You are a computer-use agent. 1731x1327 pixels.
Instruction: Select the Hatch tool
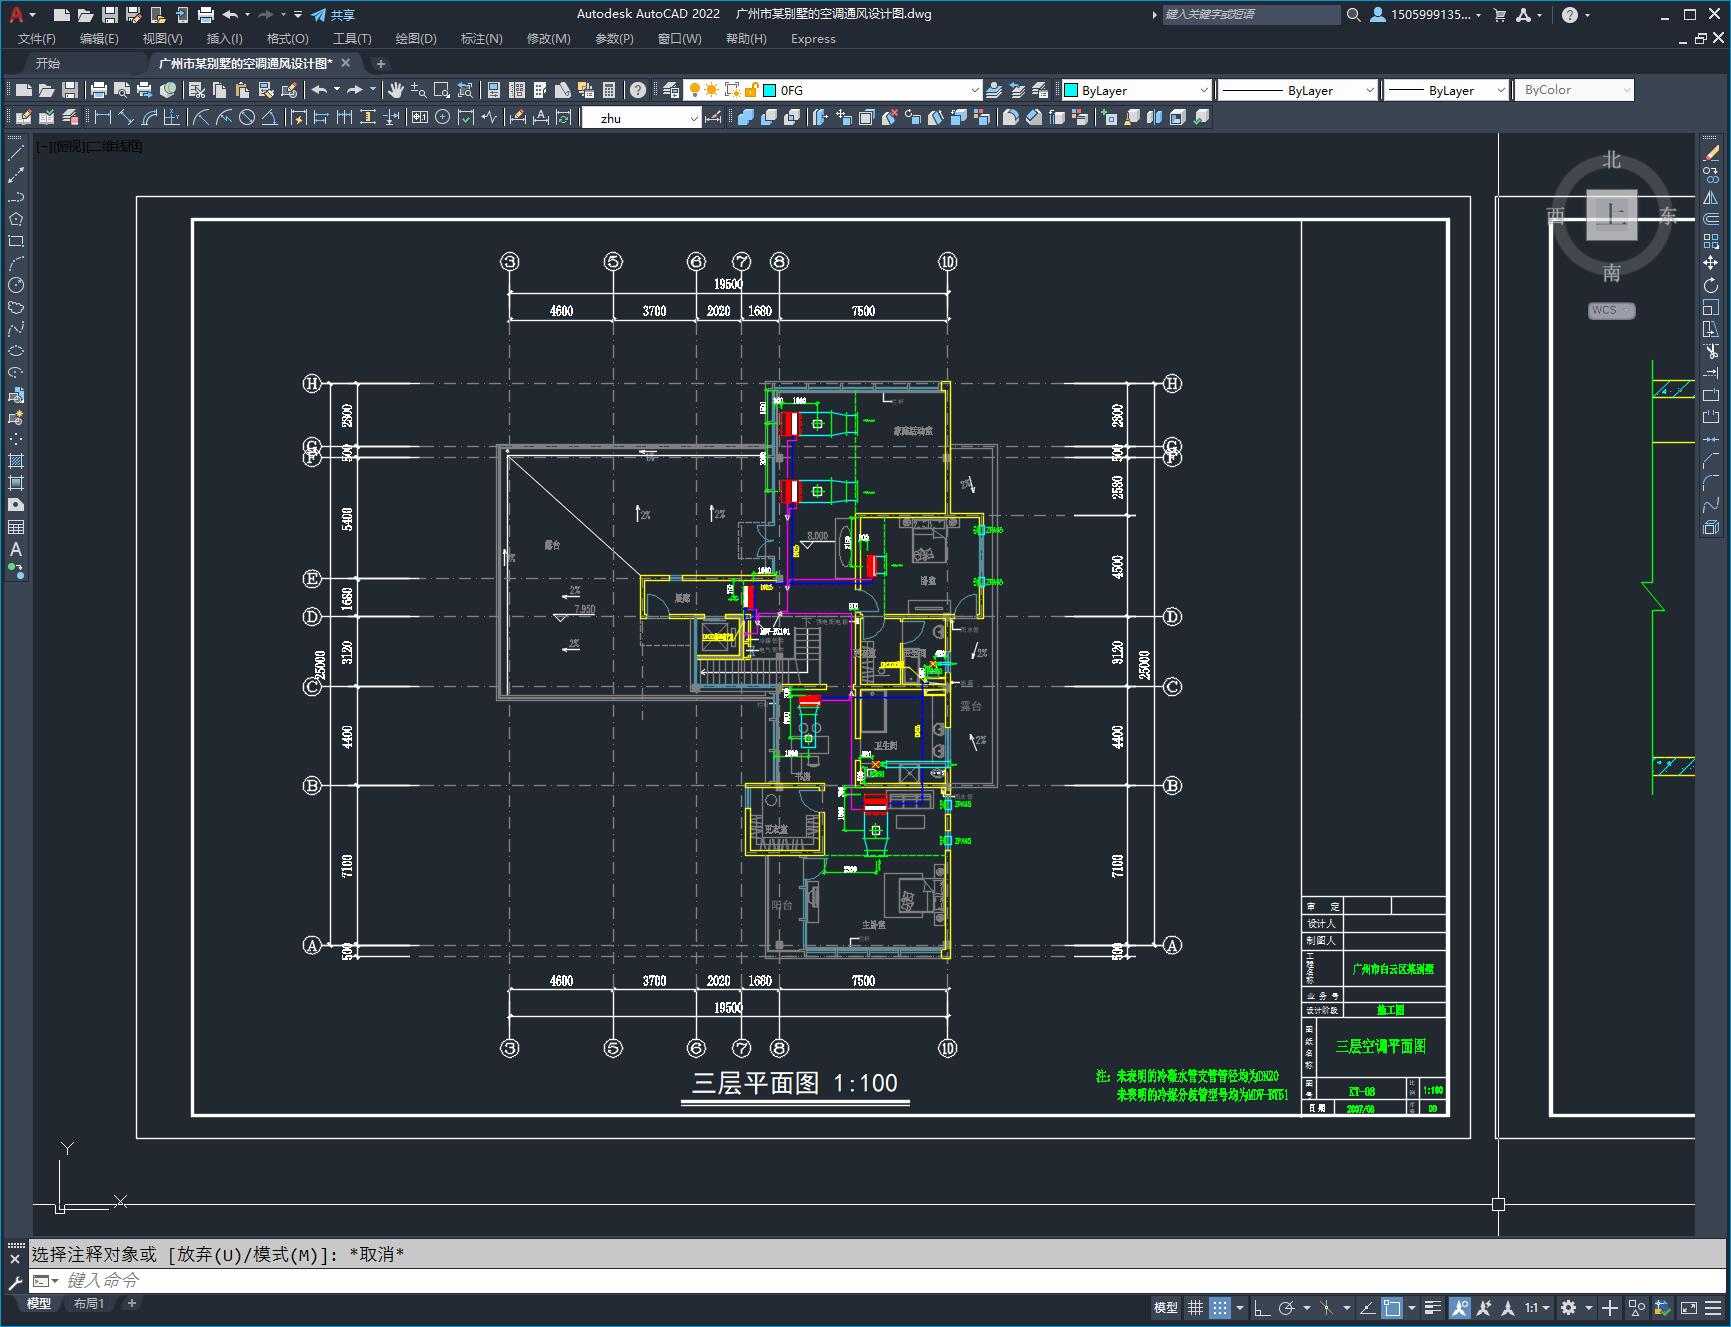point(16,461)
